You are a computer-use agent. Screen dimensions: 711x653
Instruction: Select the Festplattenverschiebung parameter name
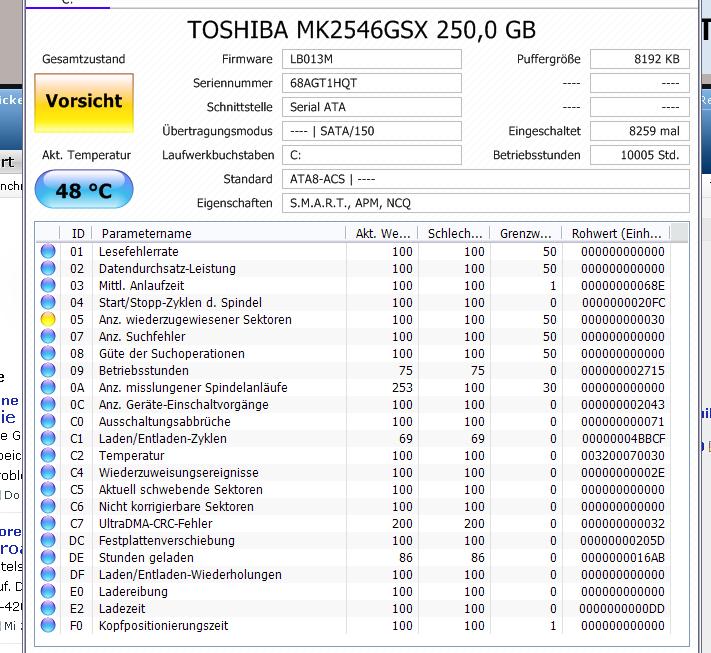click(x=167, y=541)
